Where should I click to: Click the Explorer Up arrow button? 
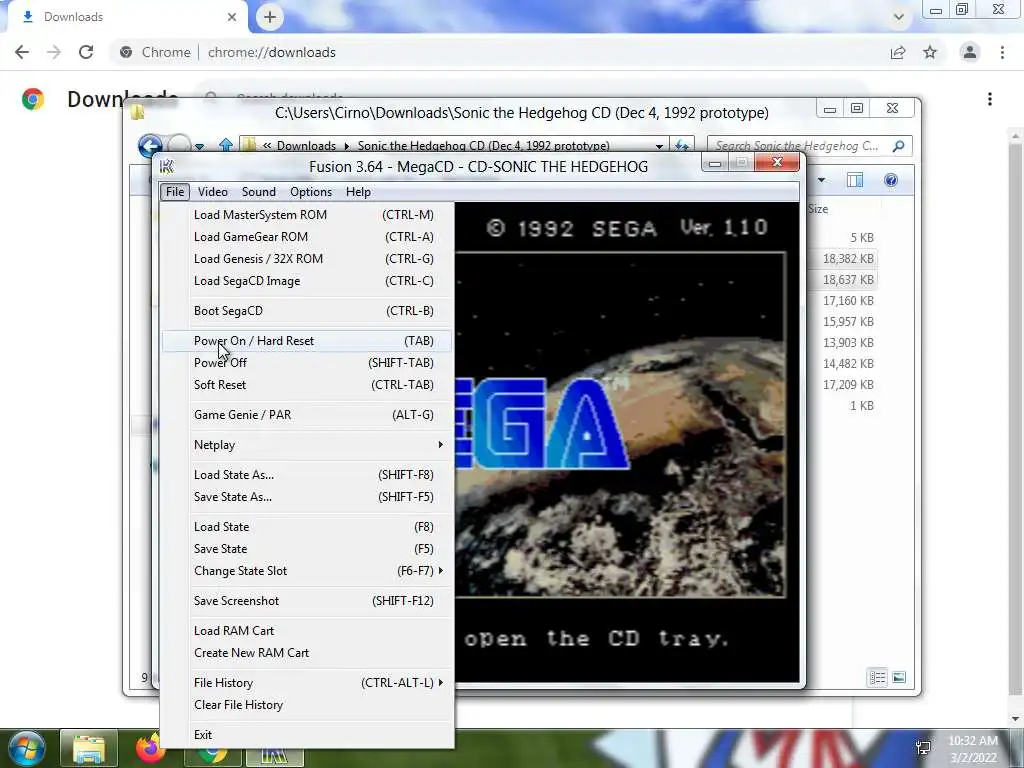click(x=226, y=145)
